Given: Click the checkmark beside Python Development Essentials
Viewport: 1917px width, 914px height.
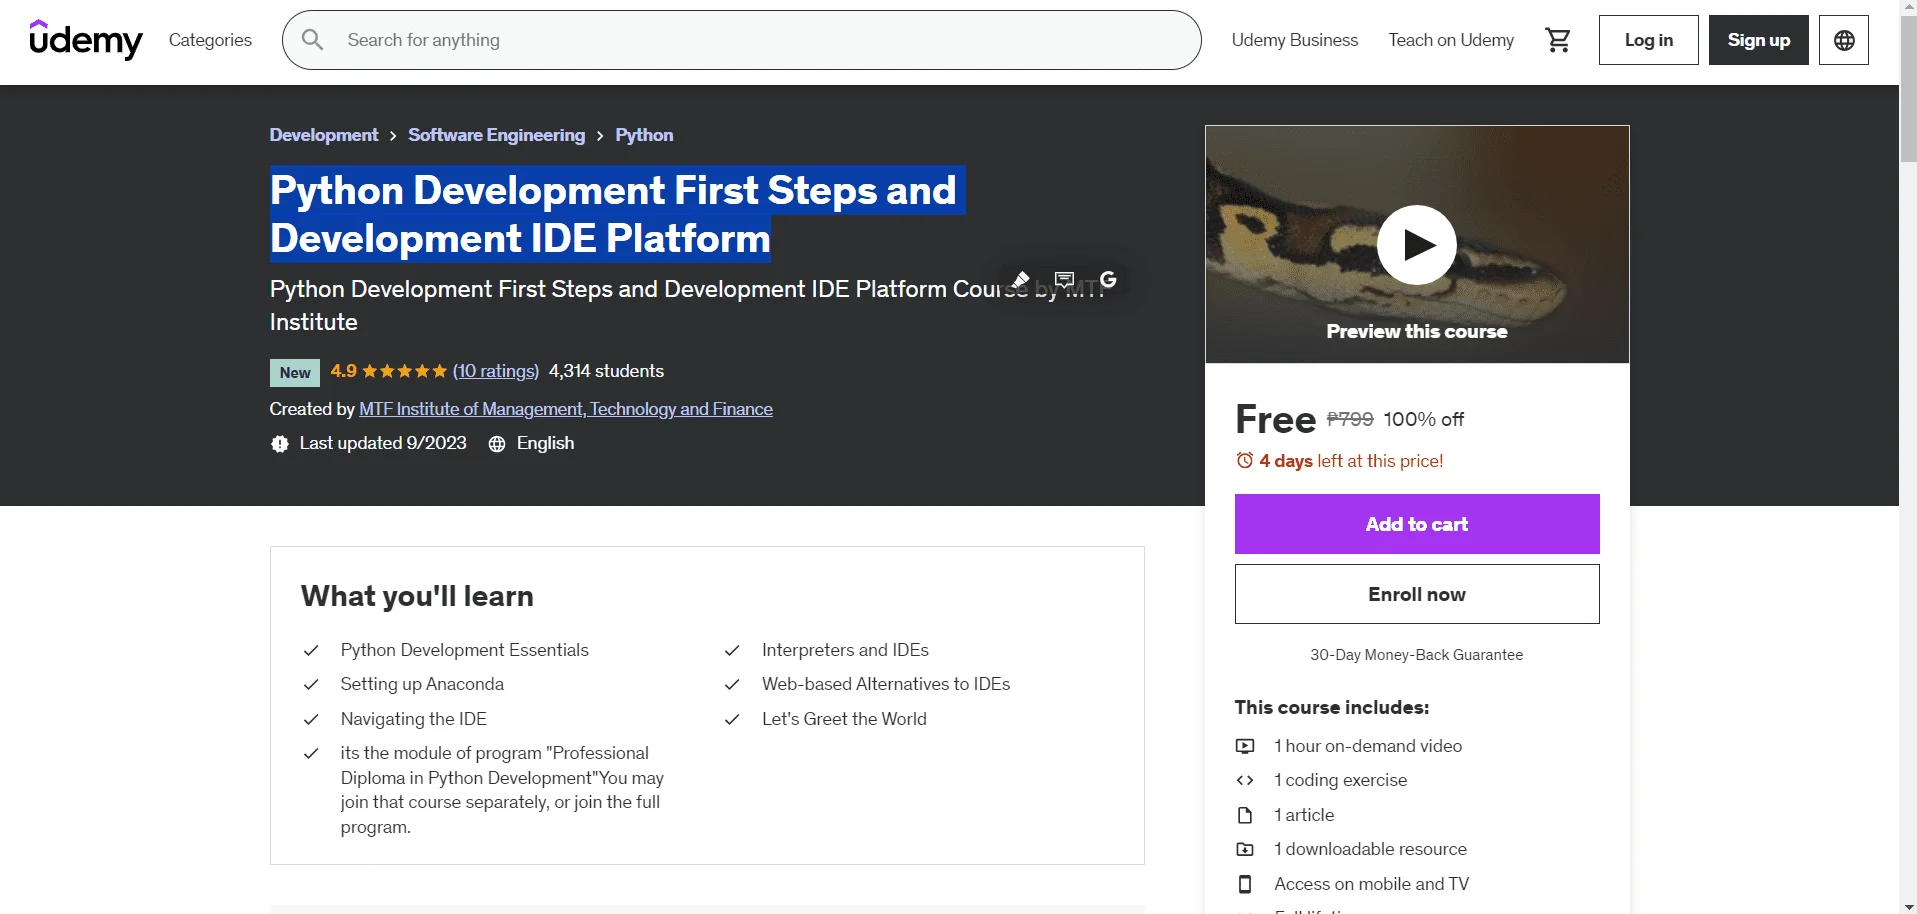Looking at the screenshot, I should (311, 650).
